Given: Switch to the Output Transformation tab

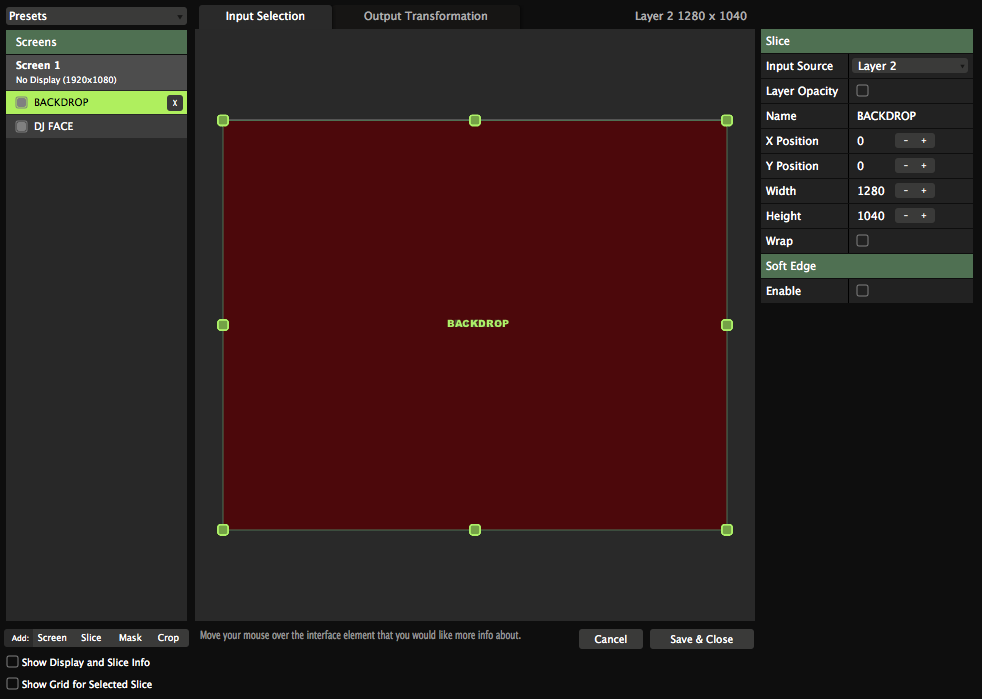Looking at the screenshot, I should 425,16.
